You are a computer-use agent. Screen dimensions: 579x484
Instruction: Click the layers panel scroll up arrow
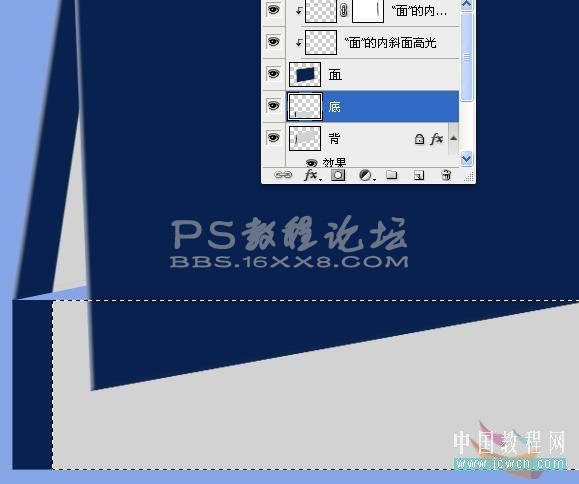(x=466, y=4)
